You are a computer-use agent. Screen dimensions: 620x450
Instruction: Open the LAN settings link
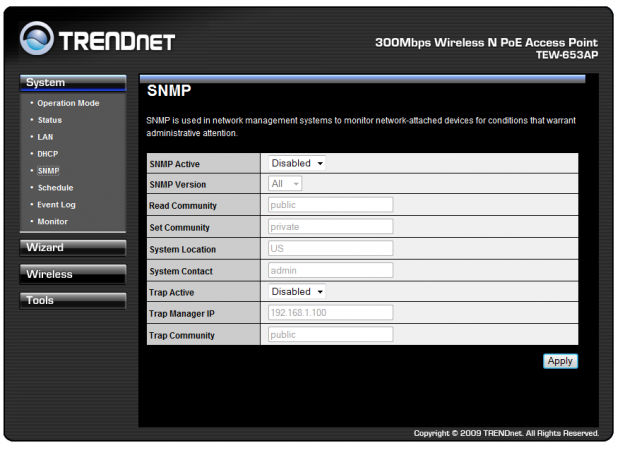click(45, 137)
